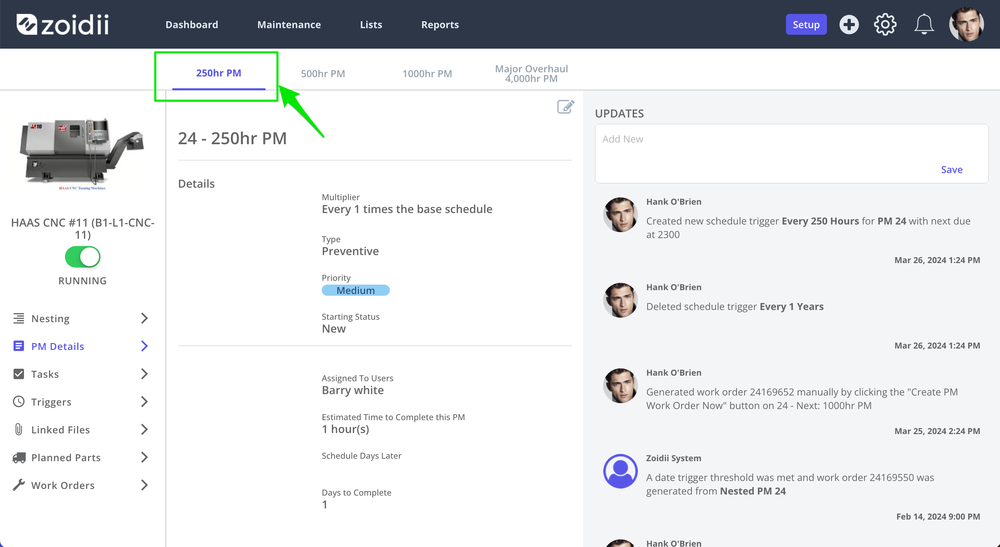Open Planned Parts in the sidebar

tap(66, 458)
